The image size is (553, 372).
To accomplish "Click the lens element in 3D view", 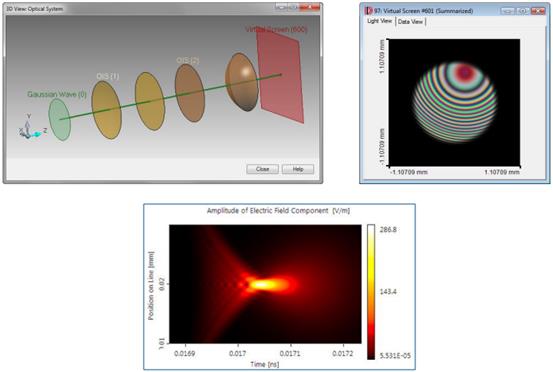I will [x=242, y=82].
